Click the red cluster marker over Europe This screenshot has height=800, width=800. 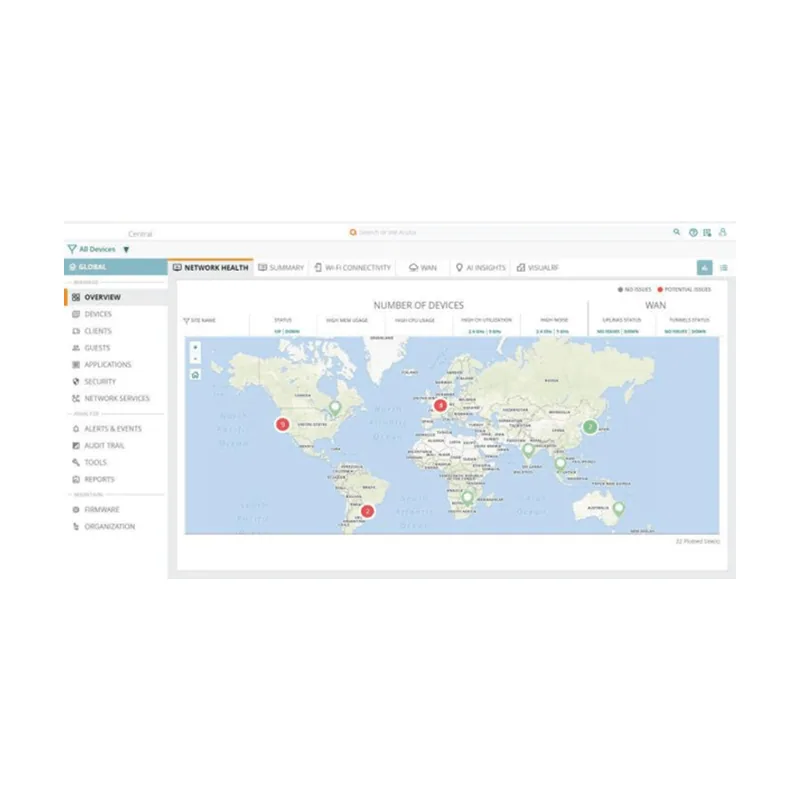pyautogui.click(x=440, y=406)
